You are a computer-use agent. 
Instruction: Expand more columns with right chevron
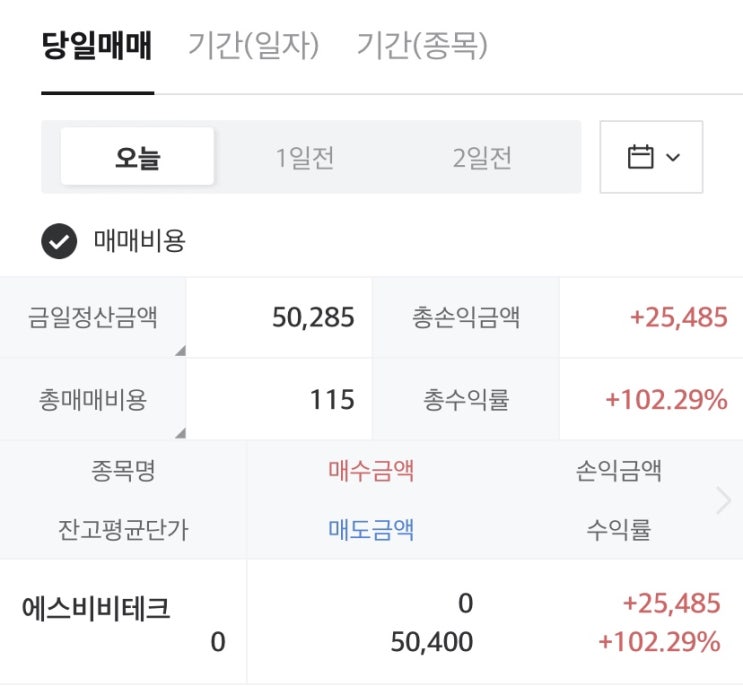[x=724, y=500]
